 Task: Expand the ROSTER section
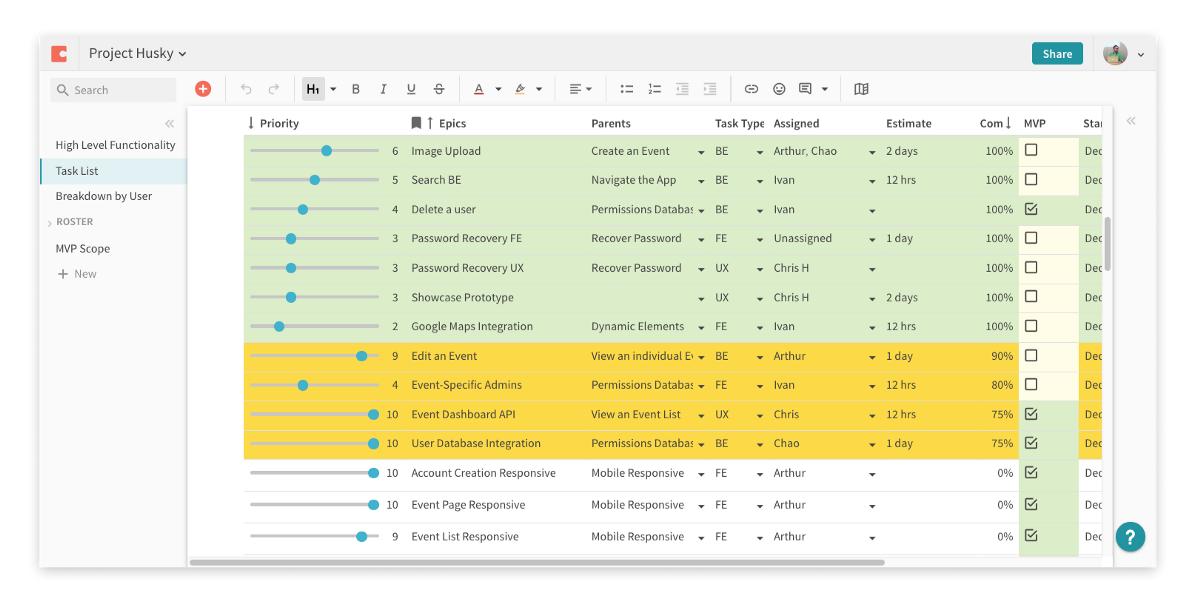click(x=50, y=223)
